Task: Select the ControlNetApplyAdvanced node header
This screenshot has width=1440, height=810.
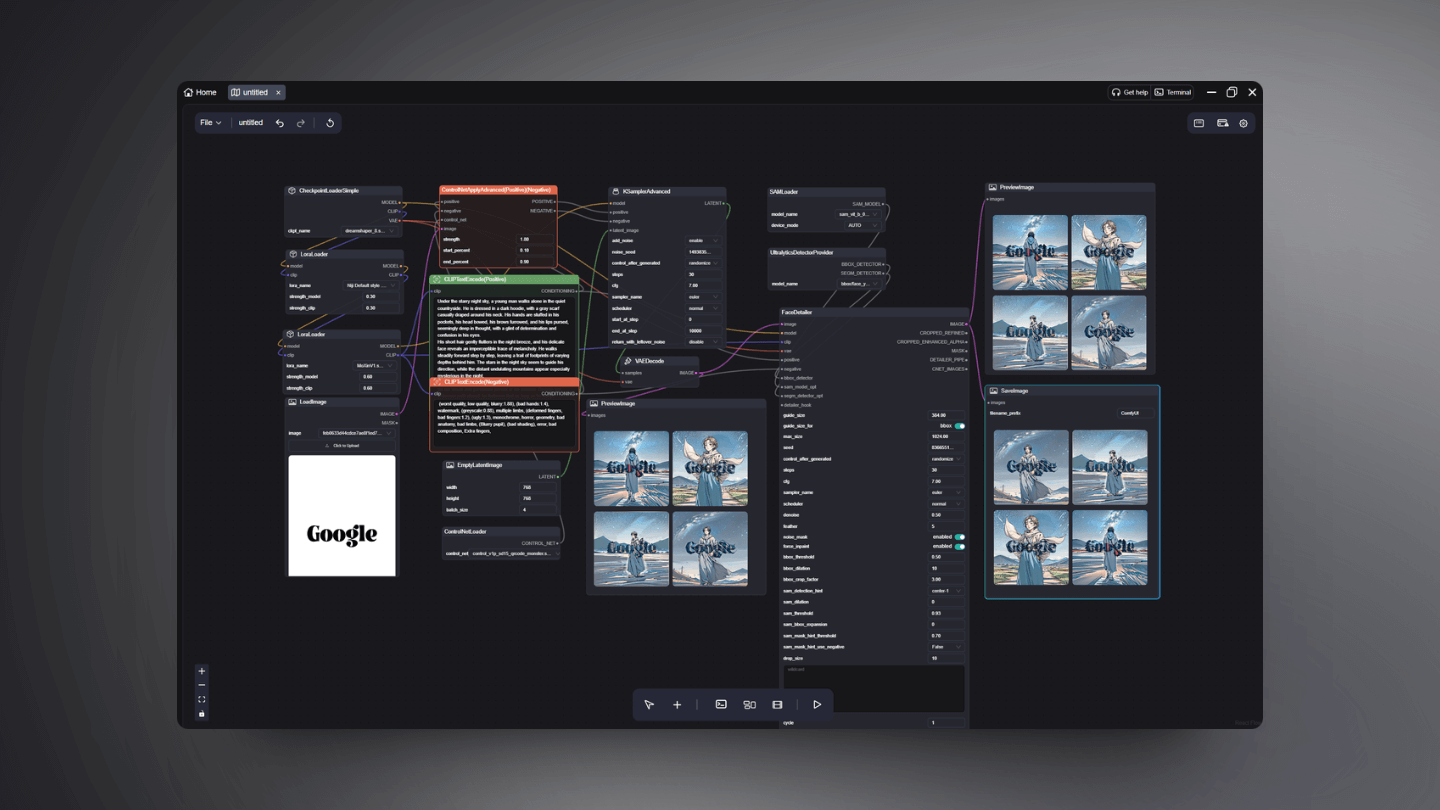Action: click(x=498, y=189)
